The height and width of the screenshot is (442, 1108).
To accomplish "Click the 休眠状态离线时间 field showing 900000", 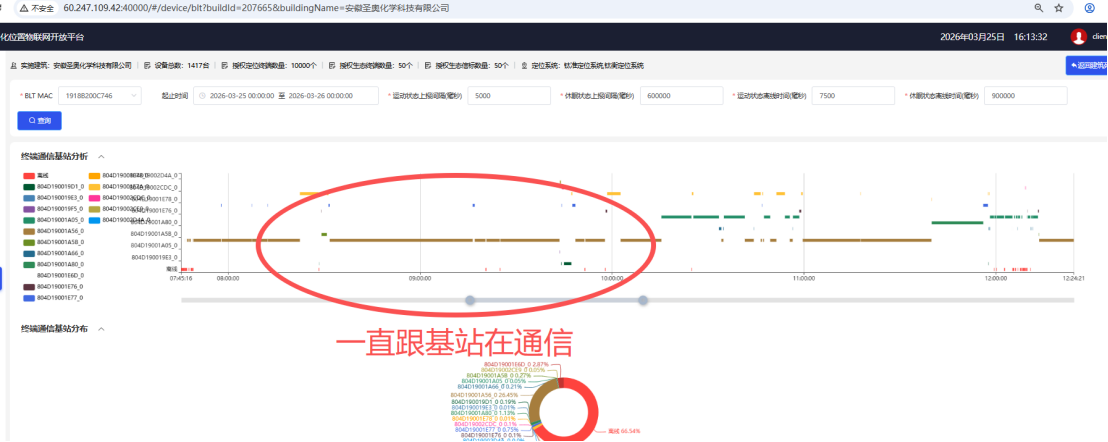I will (1025, 95).
